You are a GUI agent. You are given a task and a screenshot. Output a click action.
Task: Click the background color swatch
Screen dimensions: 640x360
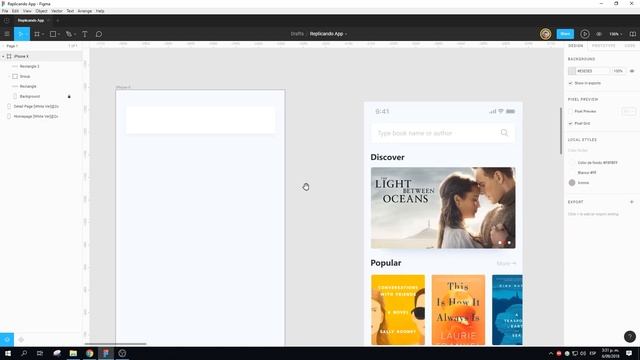[572, 71]
